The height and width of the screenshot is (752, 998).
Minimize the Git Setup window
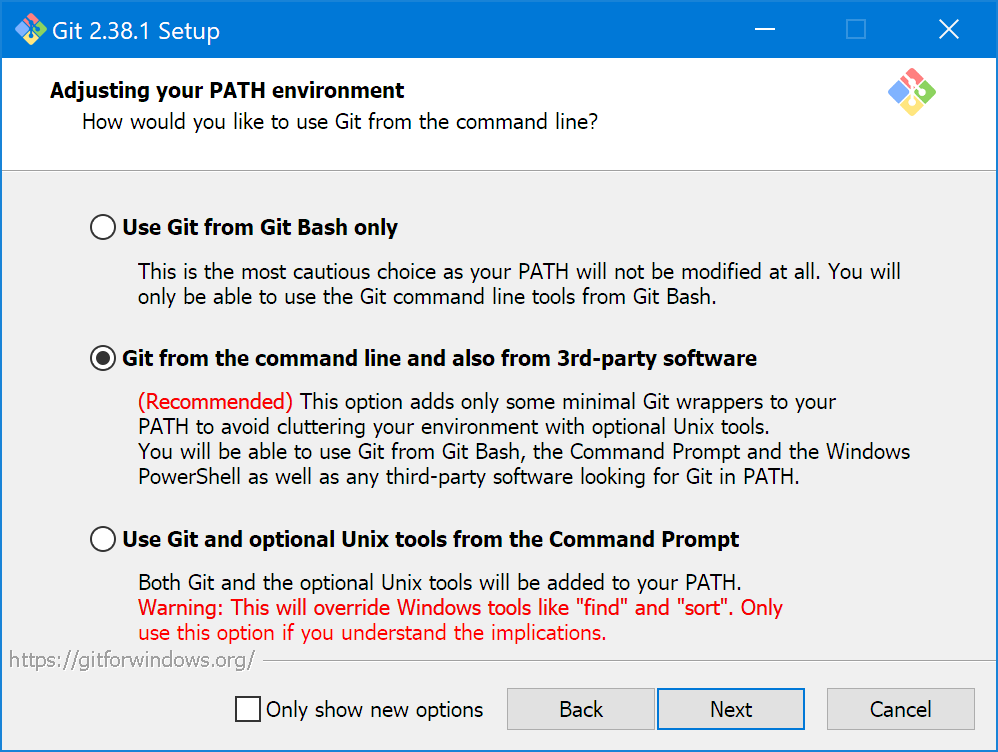[x=764, y=29]
